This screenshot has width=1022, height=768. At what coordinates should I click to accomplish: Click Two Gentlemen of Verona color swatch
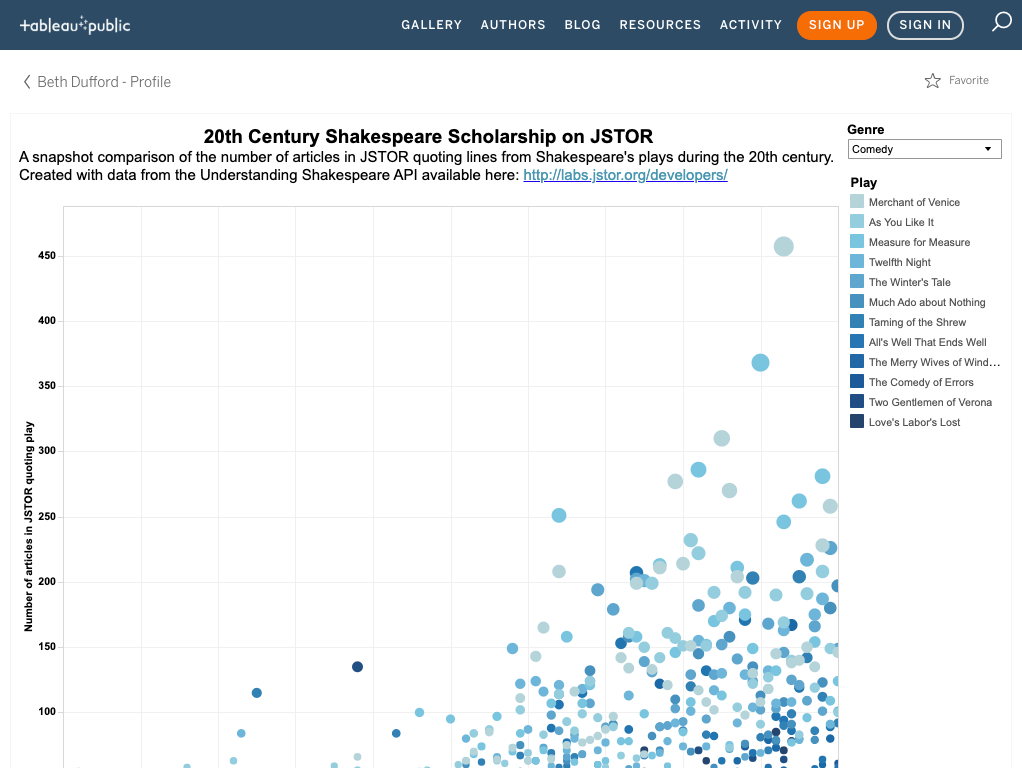tap(857, 402)
